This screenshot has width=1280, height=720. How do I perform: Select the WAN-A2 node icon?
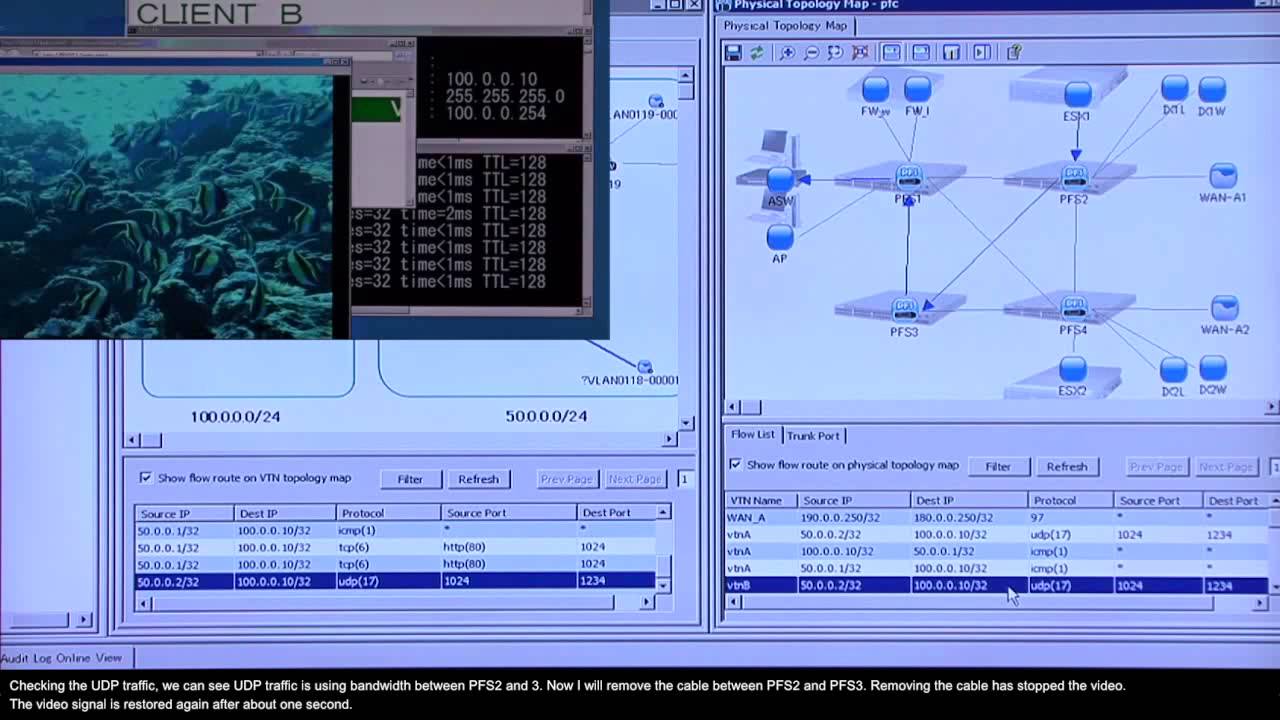point(1224,308)
